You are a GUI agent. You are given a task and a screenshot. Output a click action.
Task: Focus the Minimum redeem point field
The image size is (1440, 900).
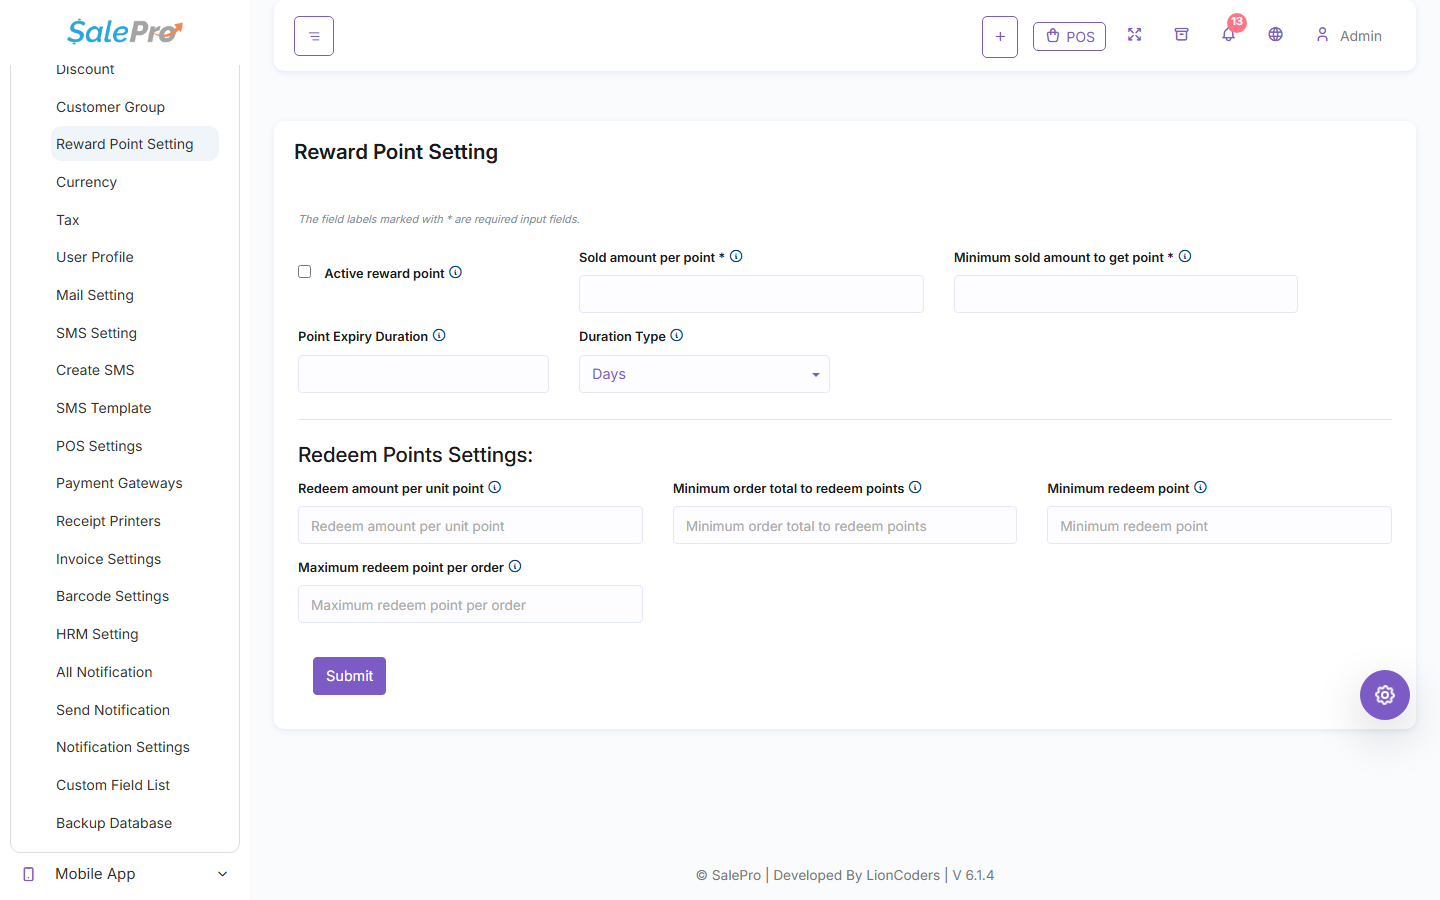pos(1219,525)
